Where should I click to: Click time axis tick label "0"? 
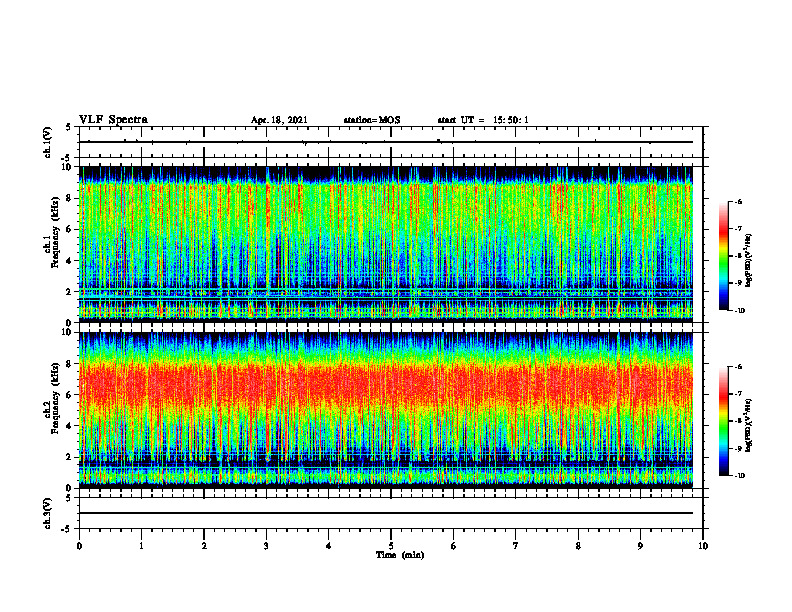[x=79, y=546]
